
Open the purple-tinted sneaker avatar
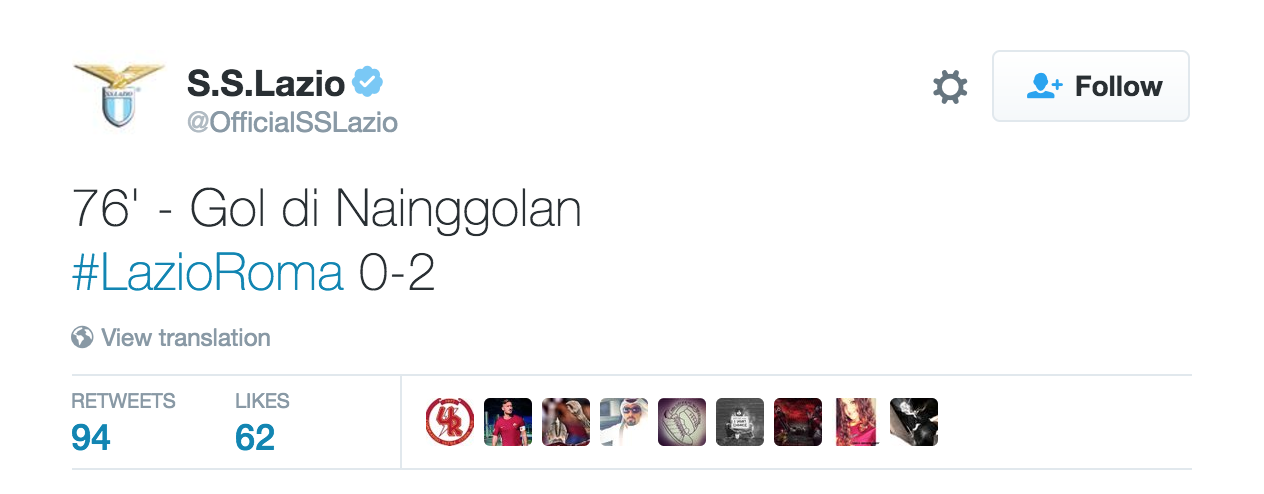pos(682,422)
